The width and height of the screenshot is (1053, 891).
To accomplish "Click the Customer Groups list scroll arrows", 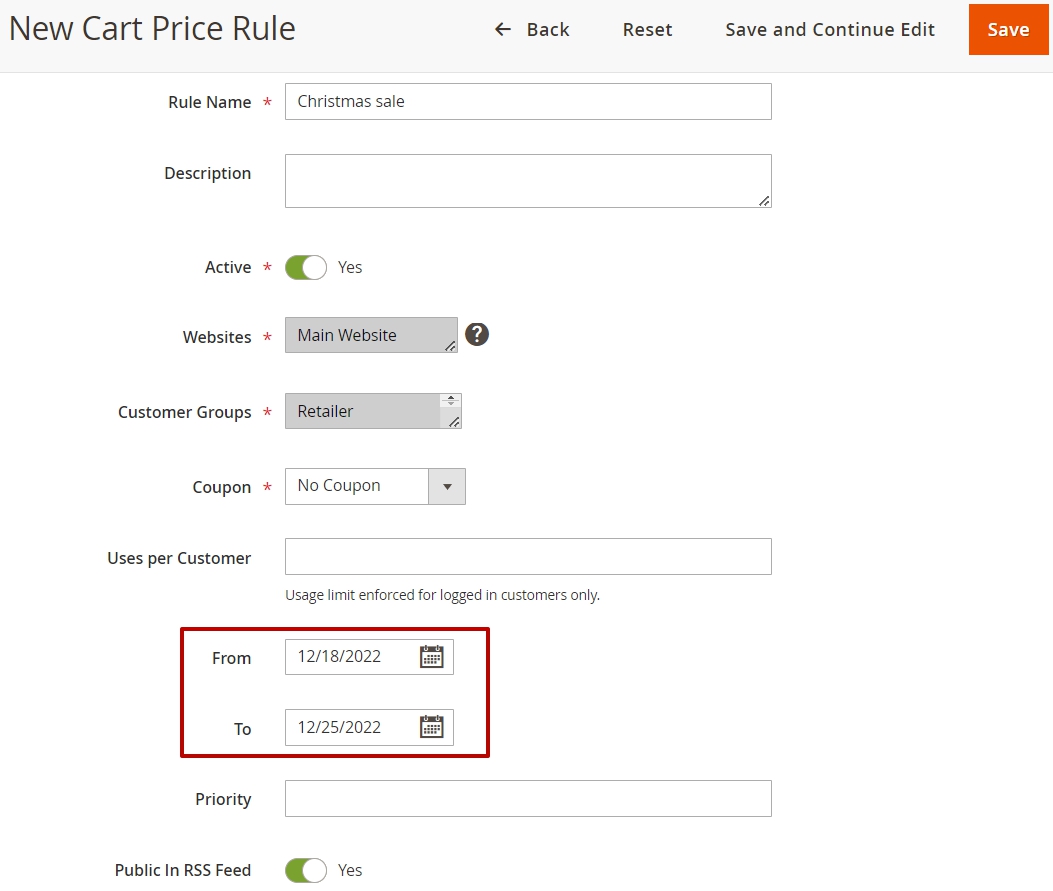I will 451,400.
